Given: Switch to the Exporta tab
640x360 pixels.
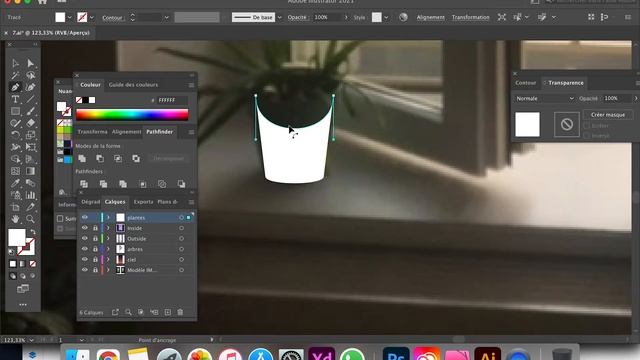Looking at the screenshot, I should tap(143, 202).
